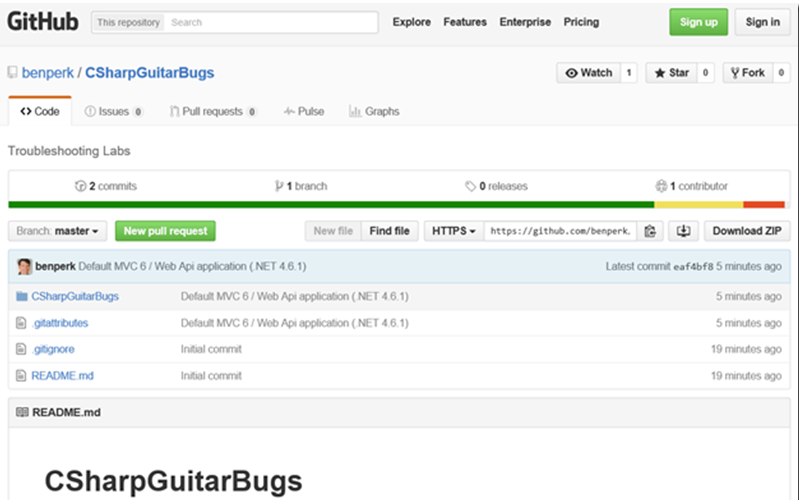Open the 2 commits link
The image size is (799, 500).
coord(106,186)
